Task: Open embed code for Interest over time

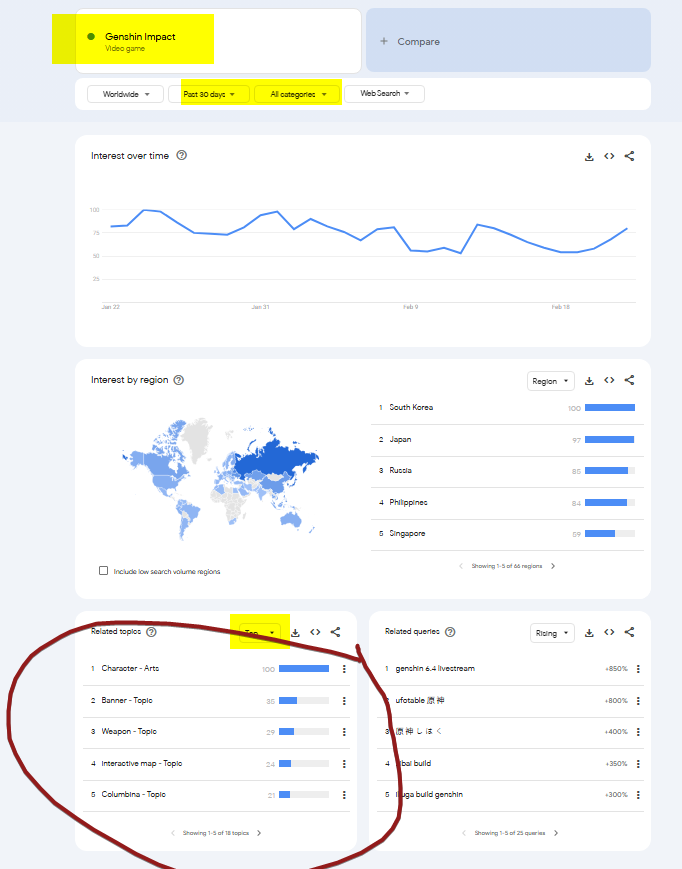Action: click(x=609, y=156)
